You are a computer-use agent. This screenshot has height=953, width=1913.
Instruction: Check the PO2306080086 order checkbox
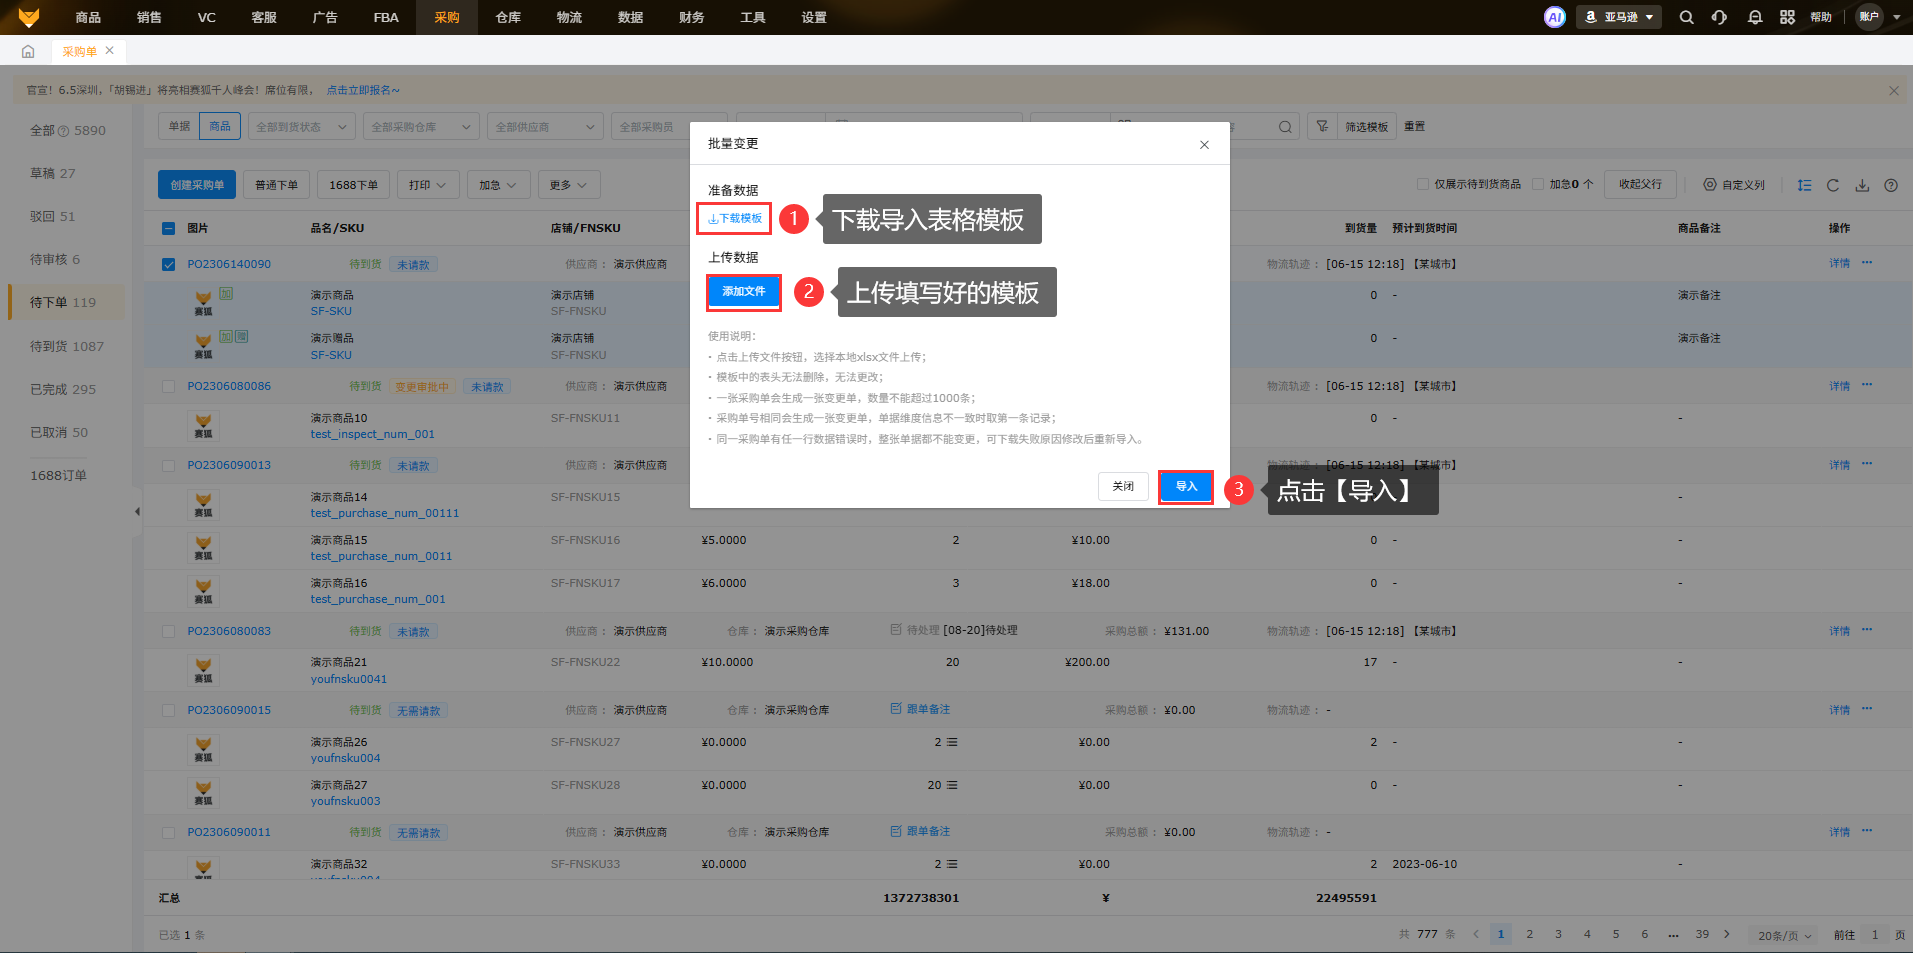(x=168, y=386)
